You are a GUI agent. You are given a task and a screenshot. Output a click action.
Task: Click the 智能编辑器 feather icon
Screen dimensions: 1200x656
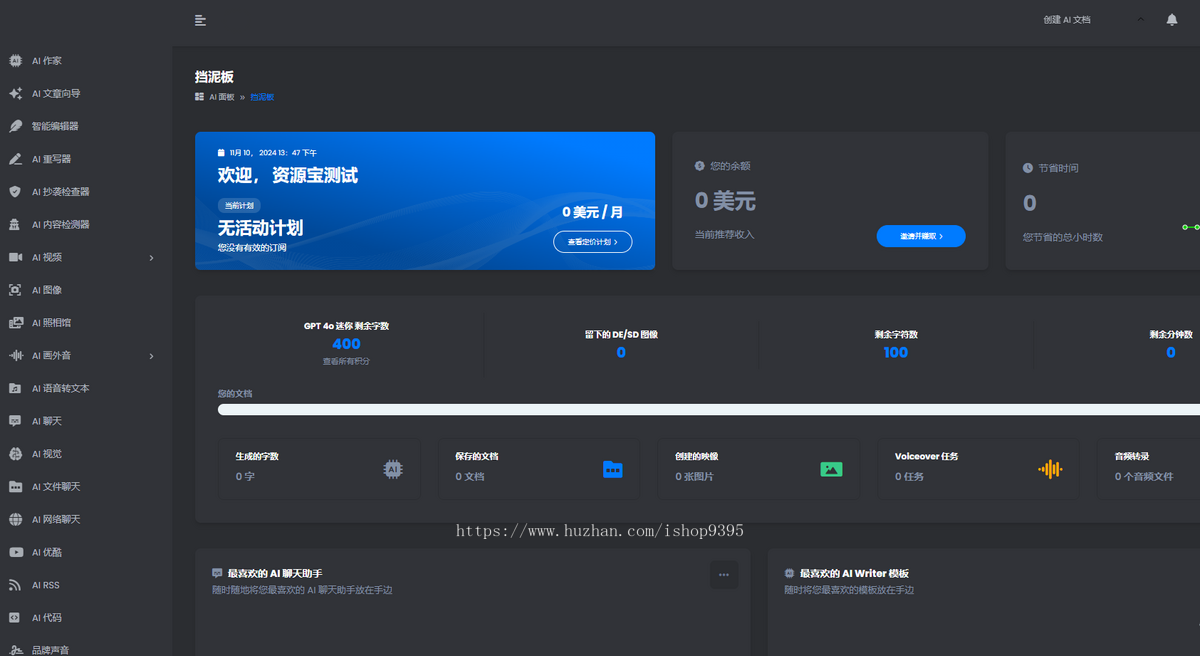point(15,127)
